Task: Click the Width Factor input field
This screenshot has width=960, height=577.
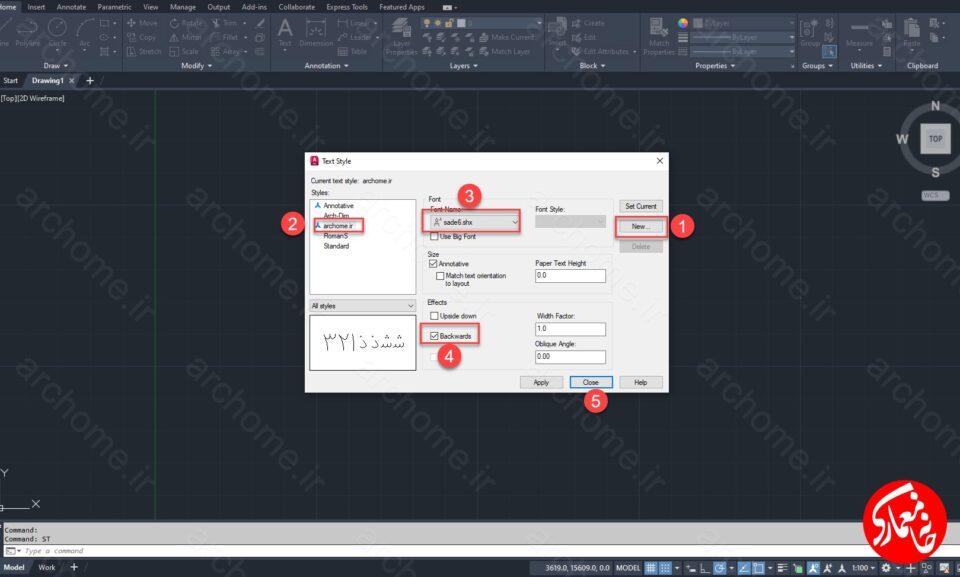Action: pyautogui.click(x=570, y=329)
